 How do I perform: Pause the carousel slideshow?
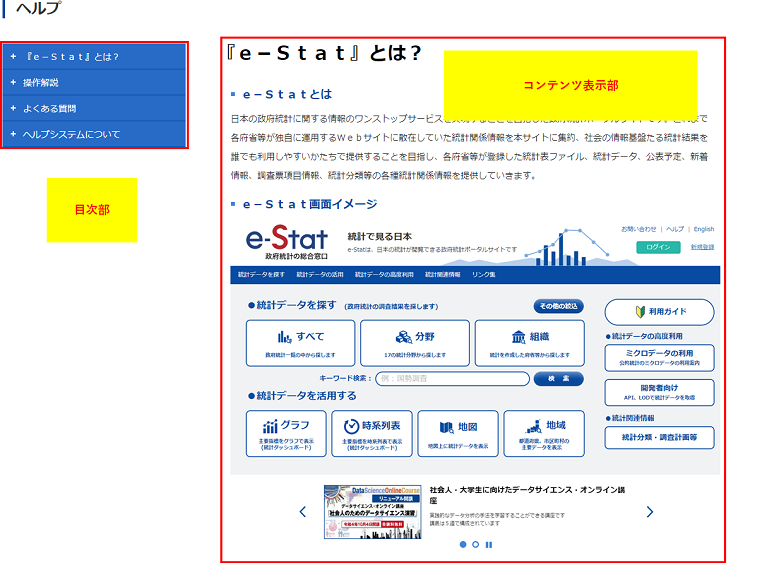489,545
